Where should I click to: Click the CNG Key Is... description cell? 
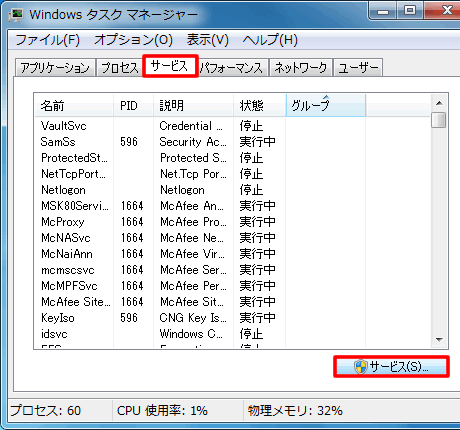coord(193,318)
